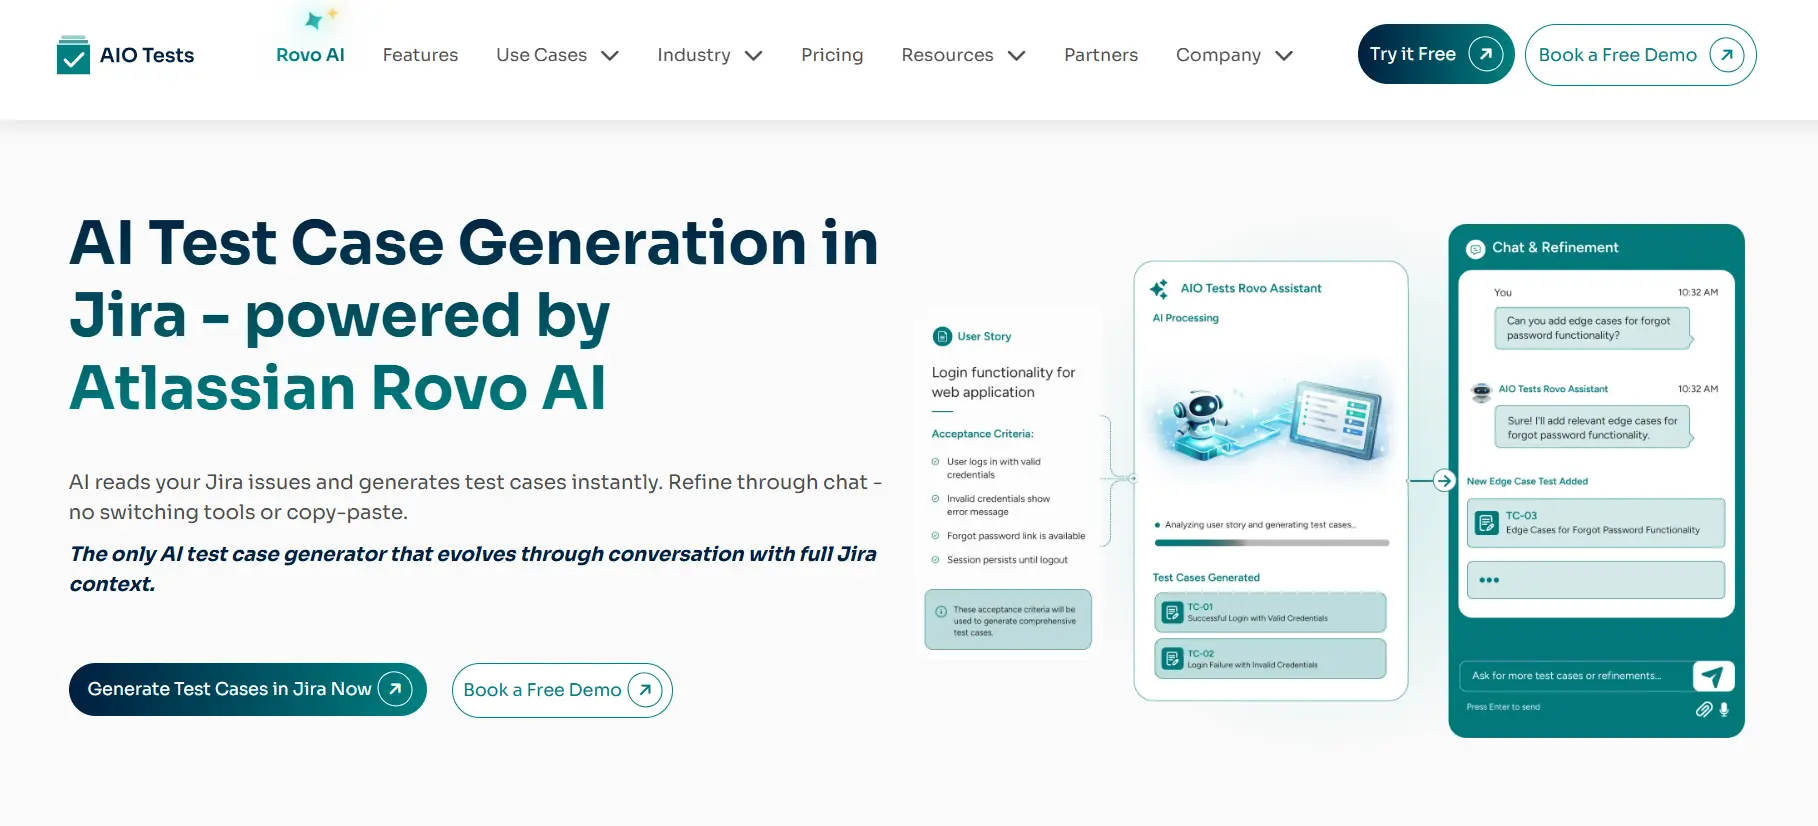Click the AIO Tests Rovo Assistant sparkle icon
The image size is (1818, 826).
point(1159,289)
